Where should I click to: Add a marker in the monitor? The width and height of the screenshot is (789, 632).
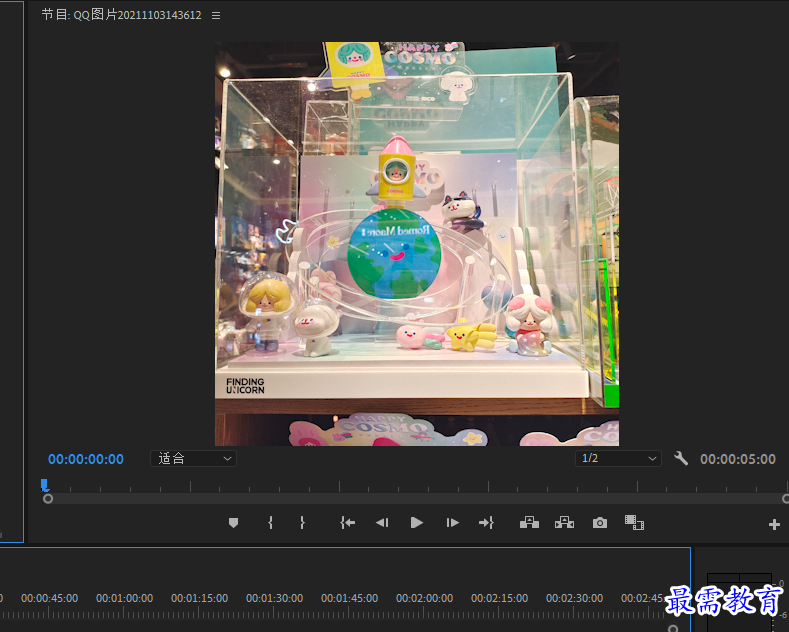click(x=233, y=523)
